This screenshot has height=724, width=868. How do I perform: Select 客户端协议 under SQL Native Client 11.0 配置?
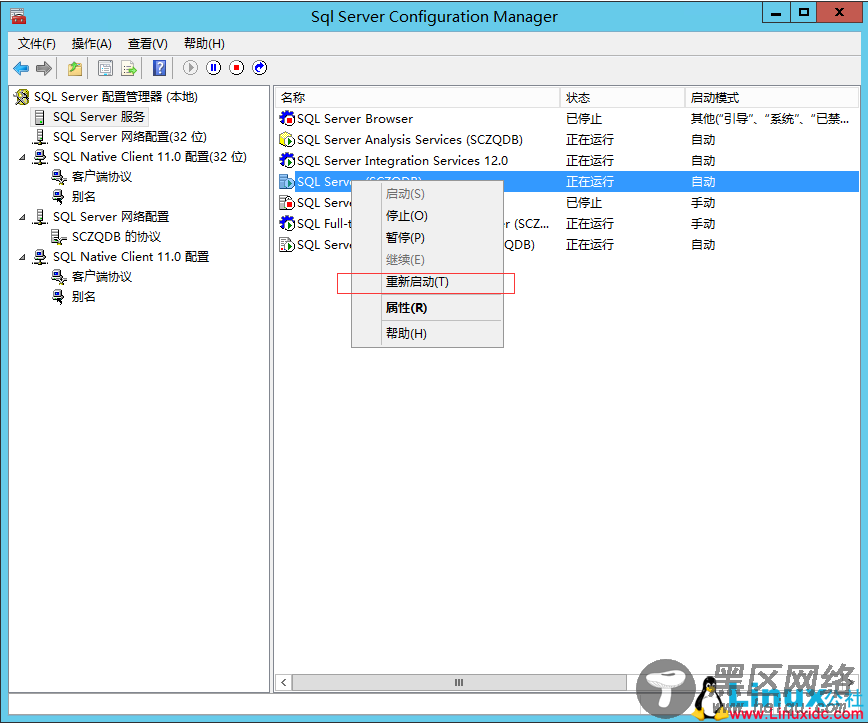(x=102, y=277)
